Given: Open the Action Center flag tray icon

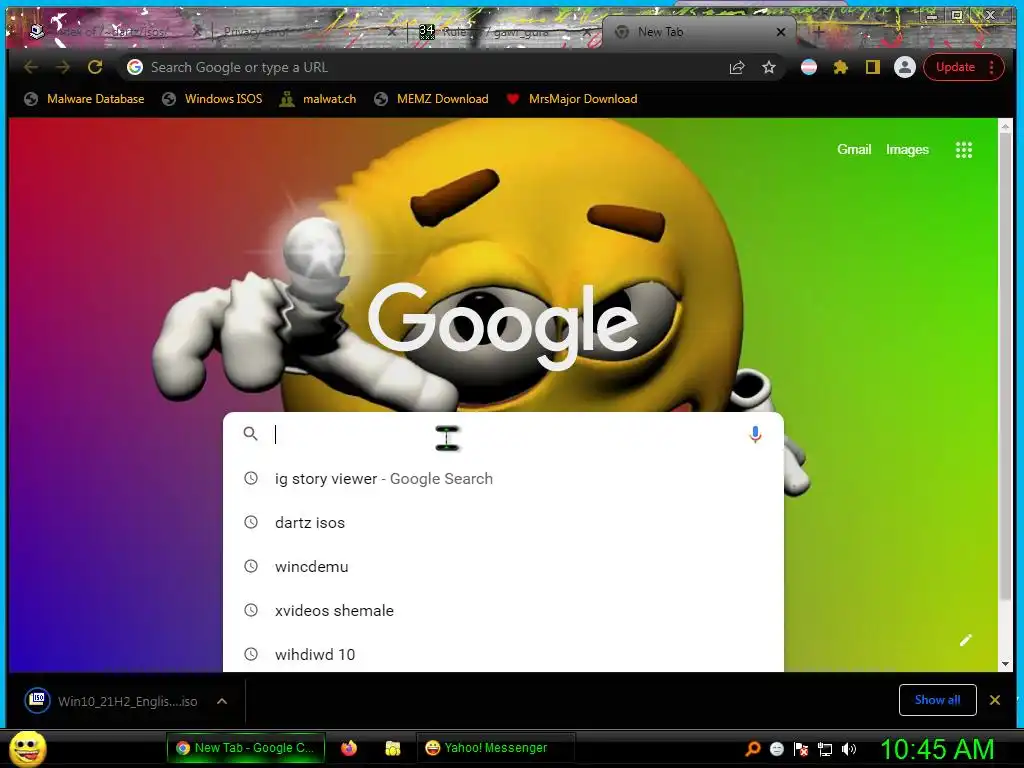Looking at the screenshot, I should [x=801, y=749].
